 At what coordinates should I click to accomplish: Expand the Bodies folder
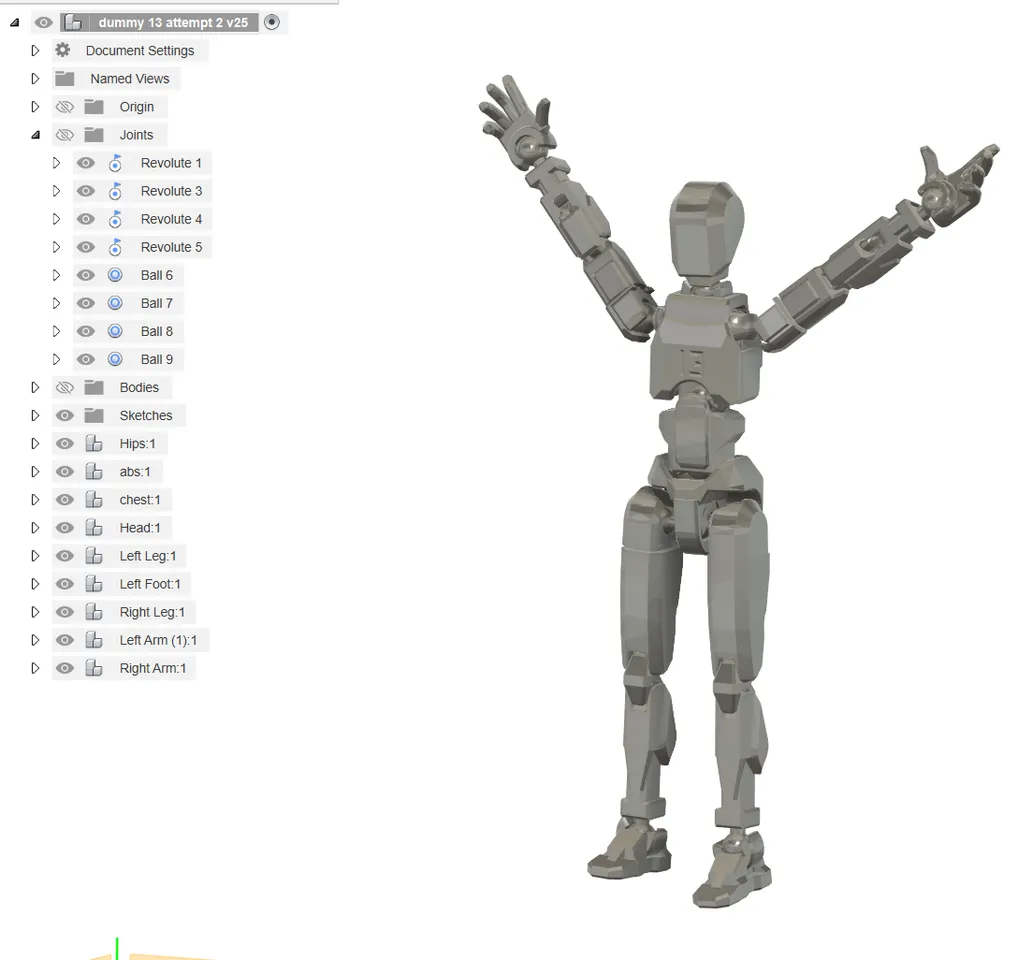coord(36,387)
